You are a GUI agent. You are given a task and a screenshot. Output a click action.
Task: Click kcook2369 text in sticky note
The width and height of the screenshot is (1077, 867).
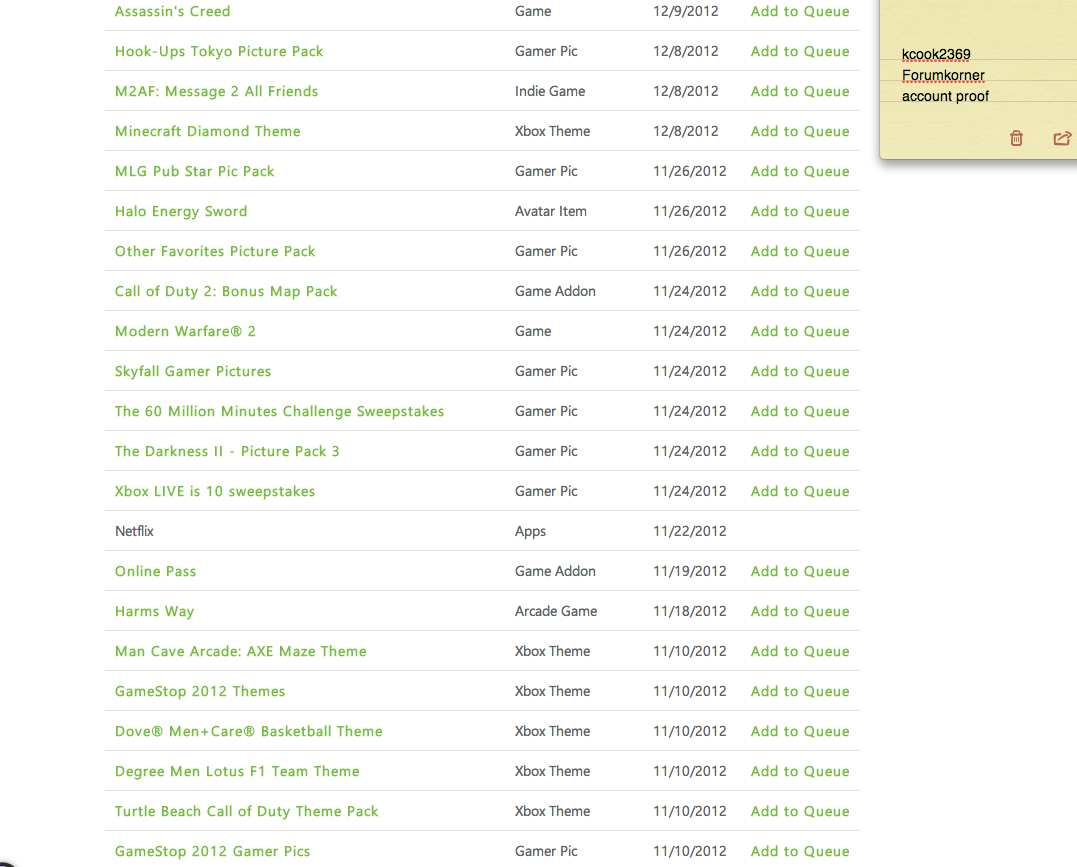click(x=936, y=54)
